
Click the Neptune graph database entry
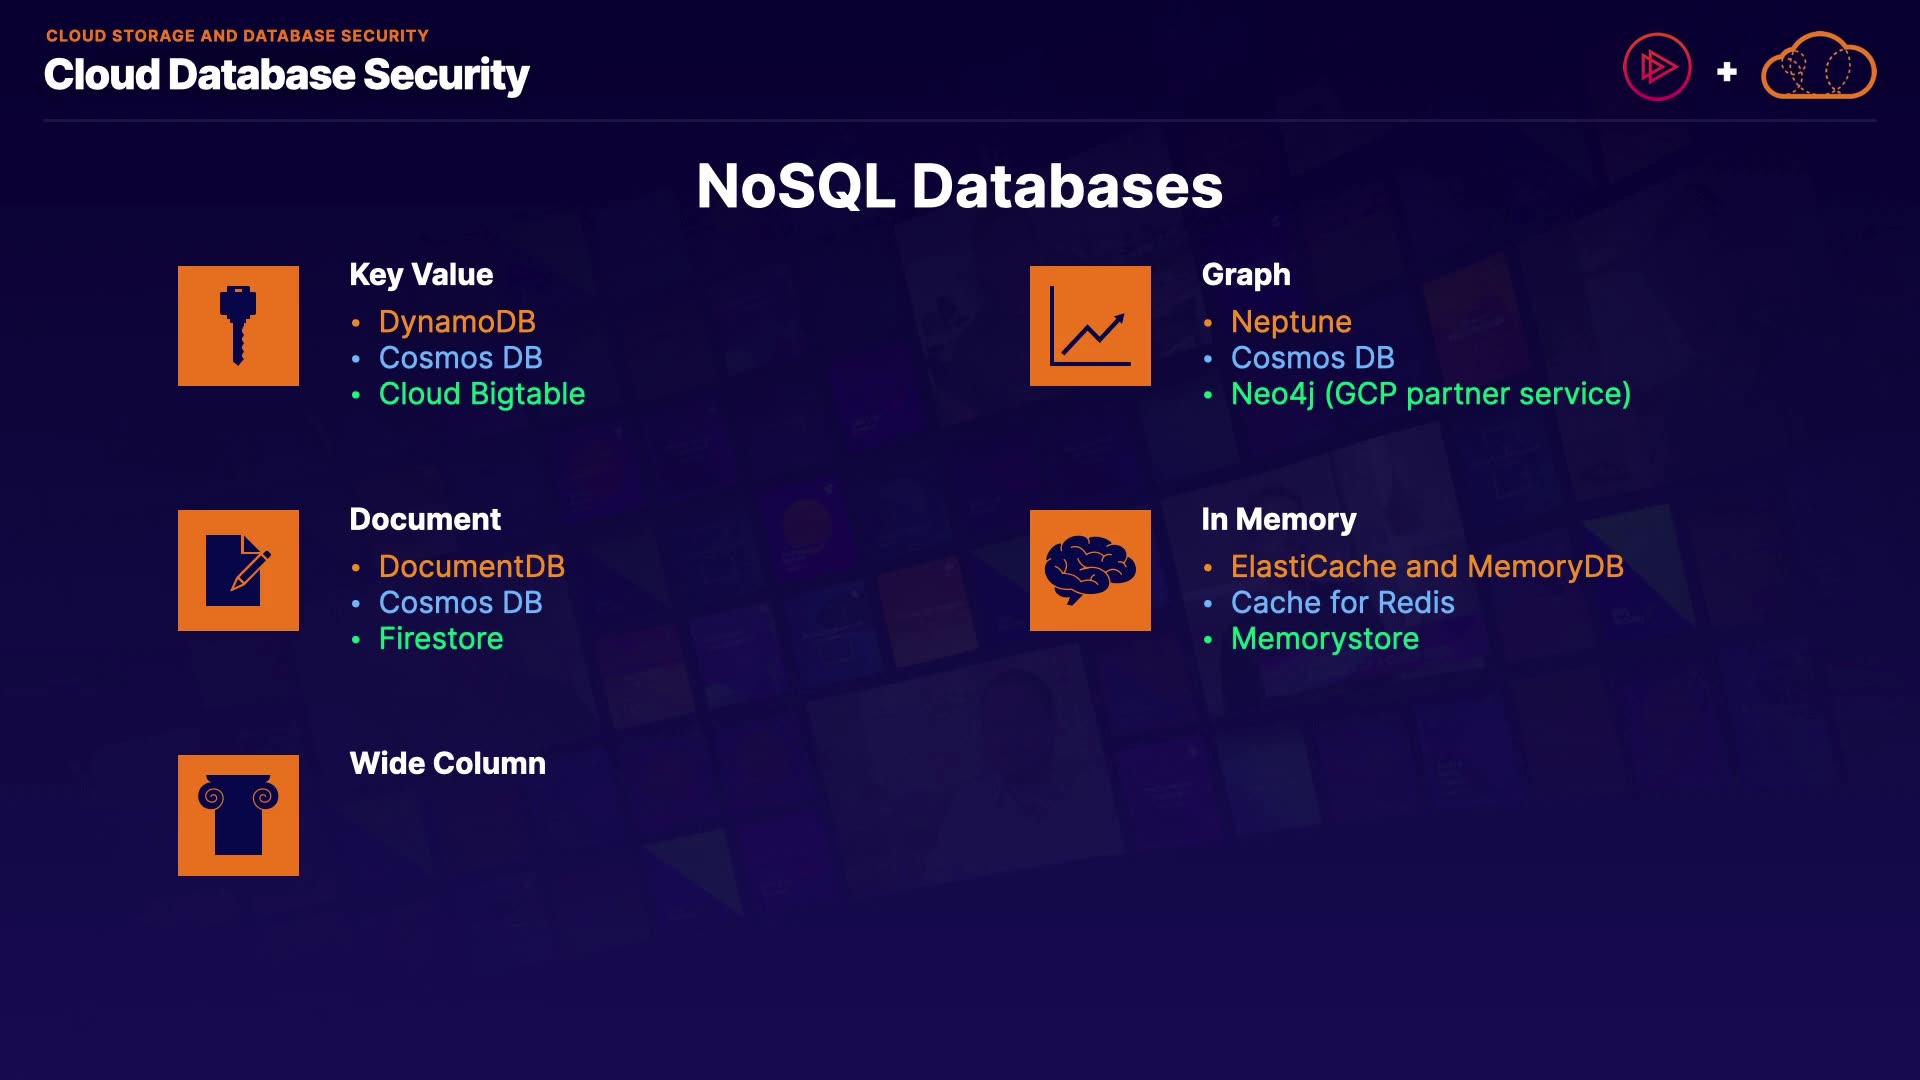[x=1291, y=322]
